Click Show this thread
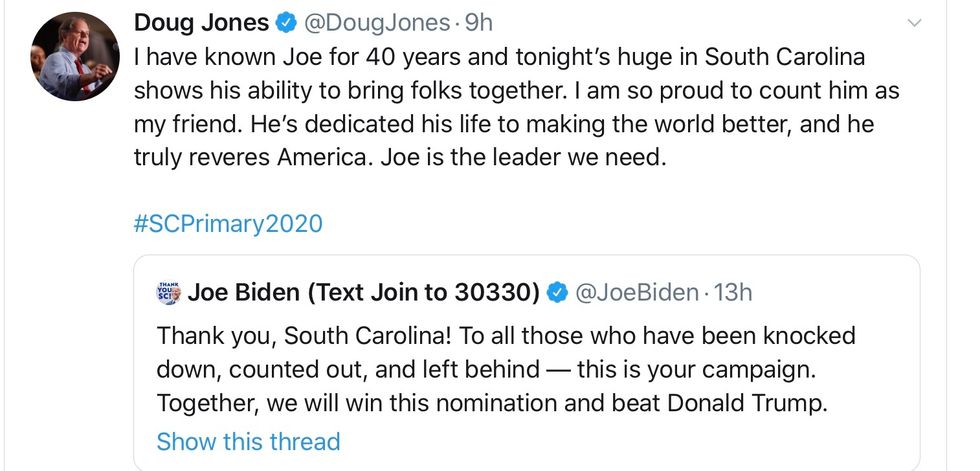The height and width of the screenshot is (471, 980). pos(248,441)
